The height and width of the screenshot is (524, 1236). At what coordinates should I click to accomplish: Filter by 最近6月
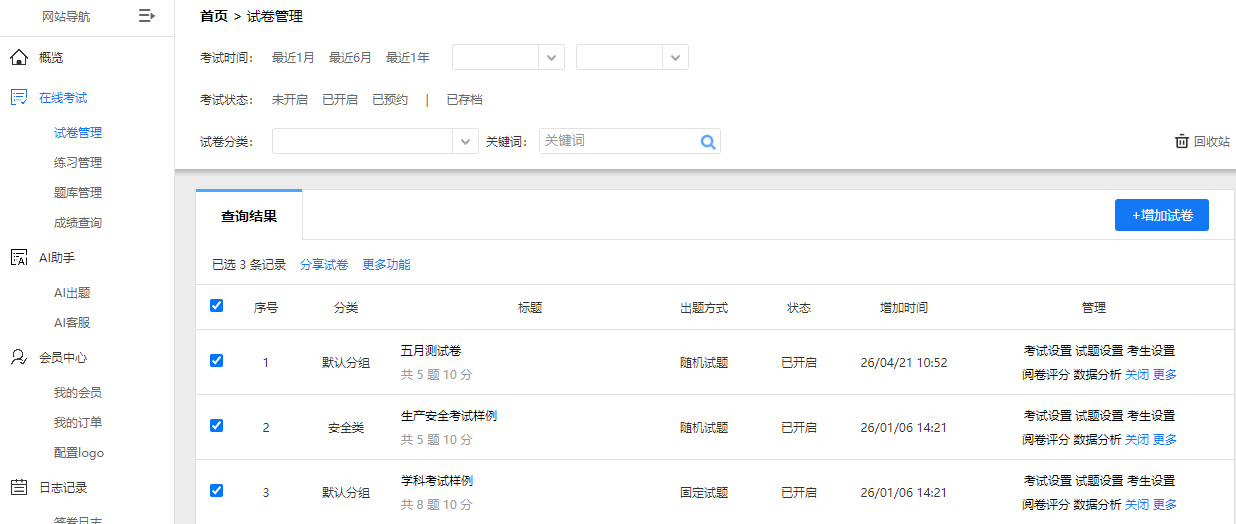[x=350, y=58]
